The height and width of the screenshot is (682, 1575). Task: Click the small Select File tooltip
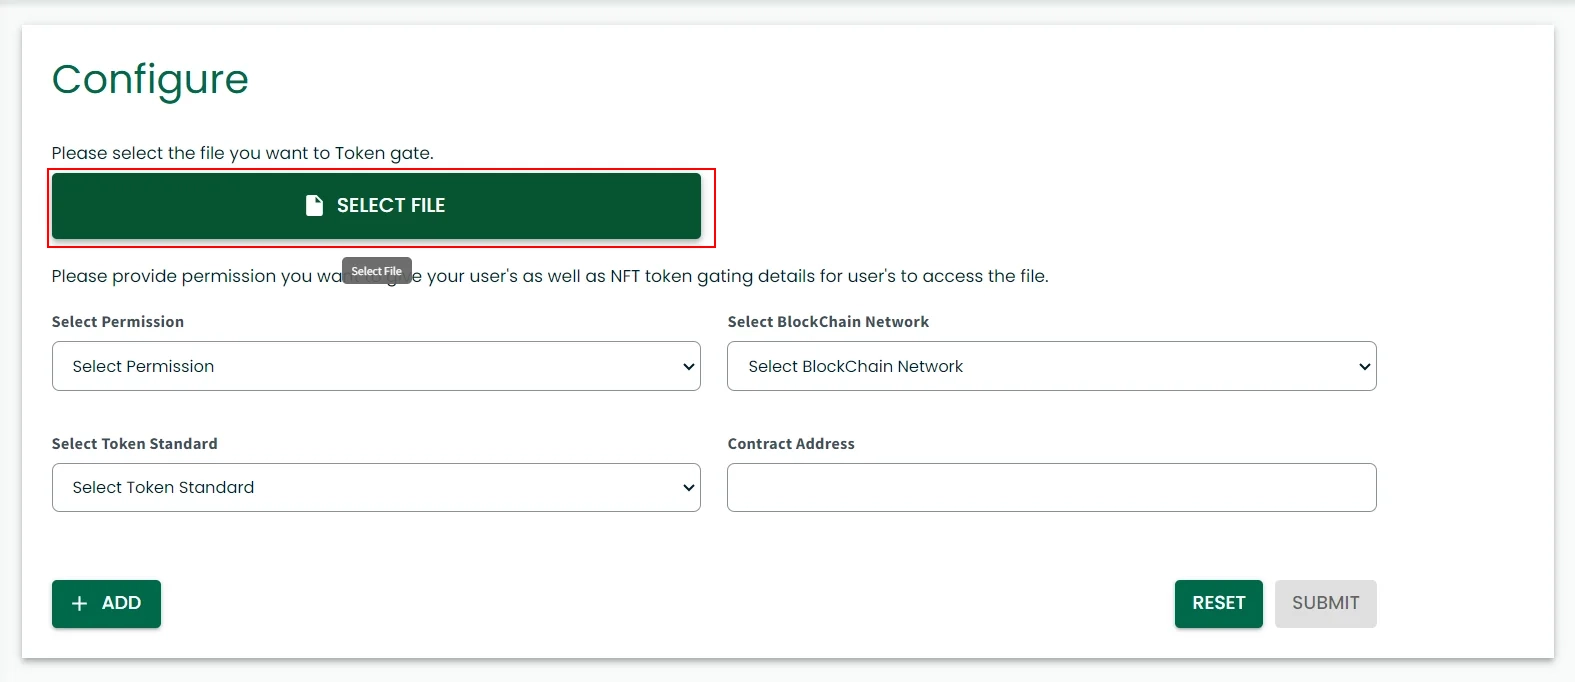coord(377,271)
